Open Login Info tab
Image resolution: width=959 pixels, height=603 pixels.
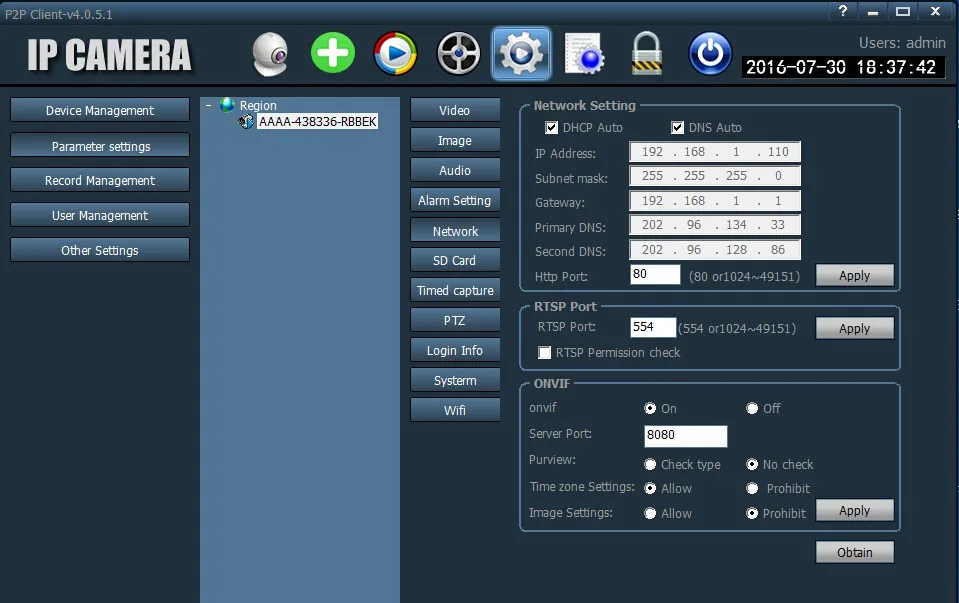454,350
